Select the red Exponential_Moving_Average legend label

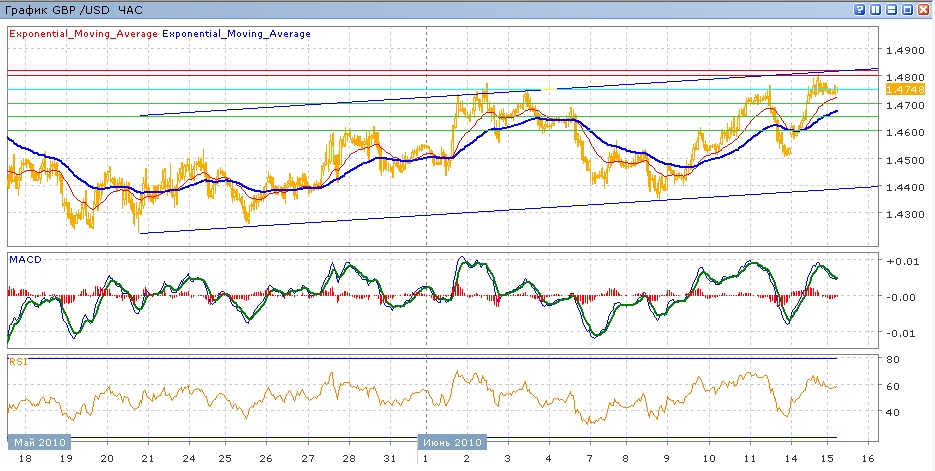pyautogui.click(x=83, y=33)
